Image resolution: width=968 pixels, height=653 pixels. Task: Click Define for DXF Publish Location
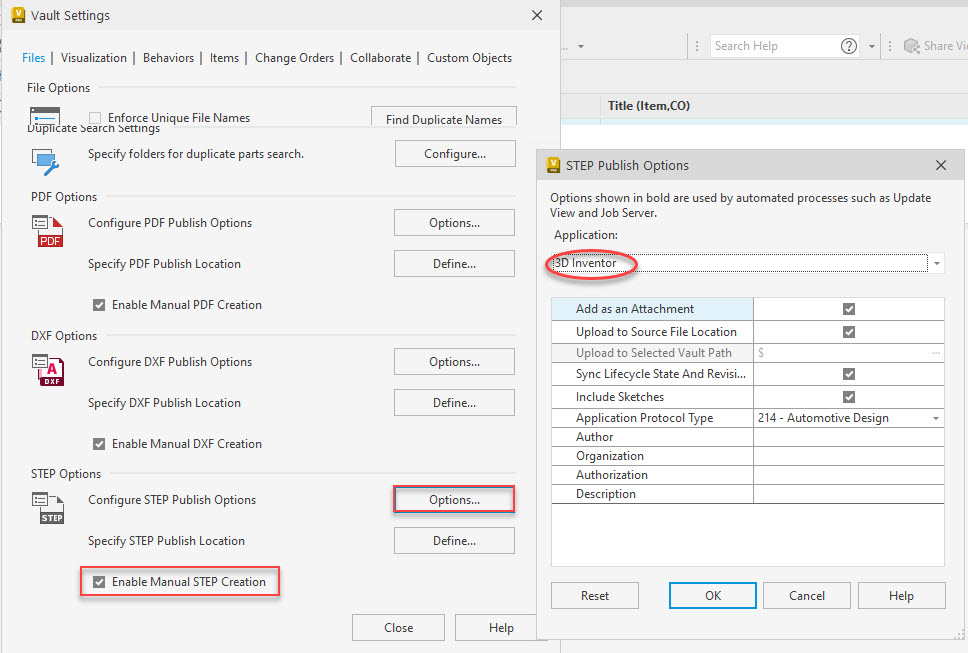pos(454,402)
